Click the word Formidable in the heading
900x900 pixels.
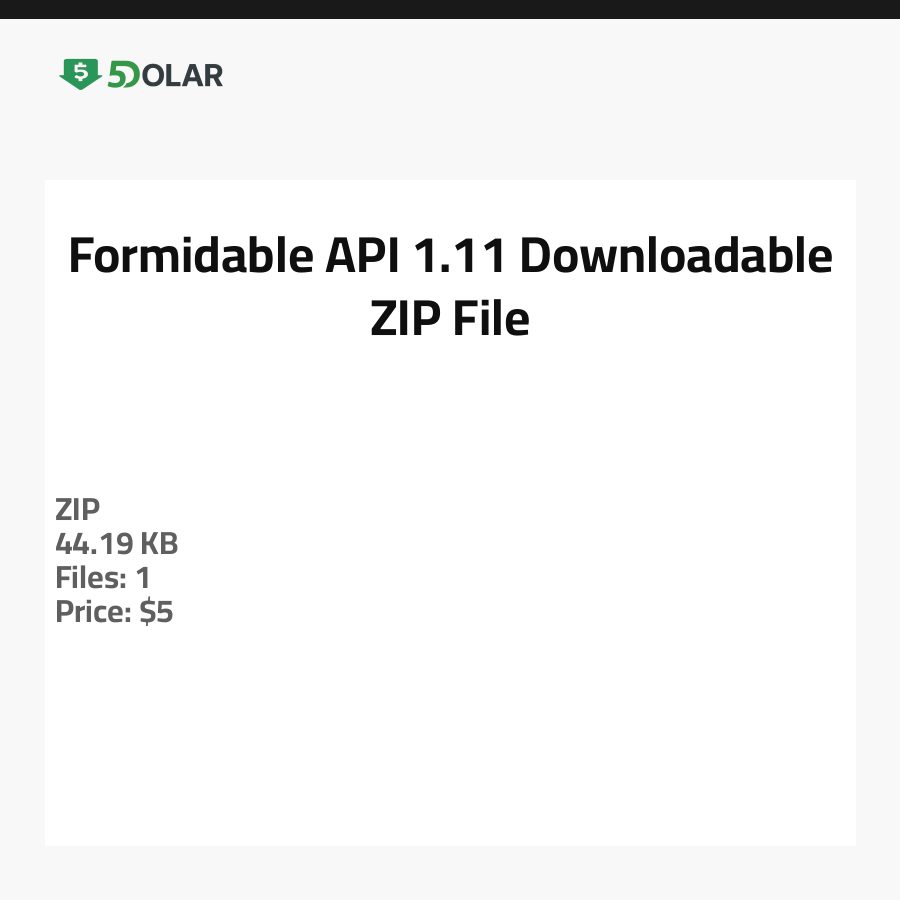tap(190, 257)
